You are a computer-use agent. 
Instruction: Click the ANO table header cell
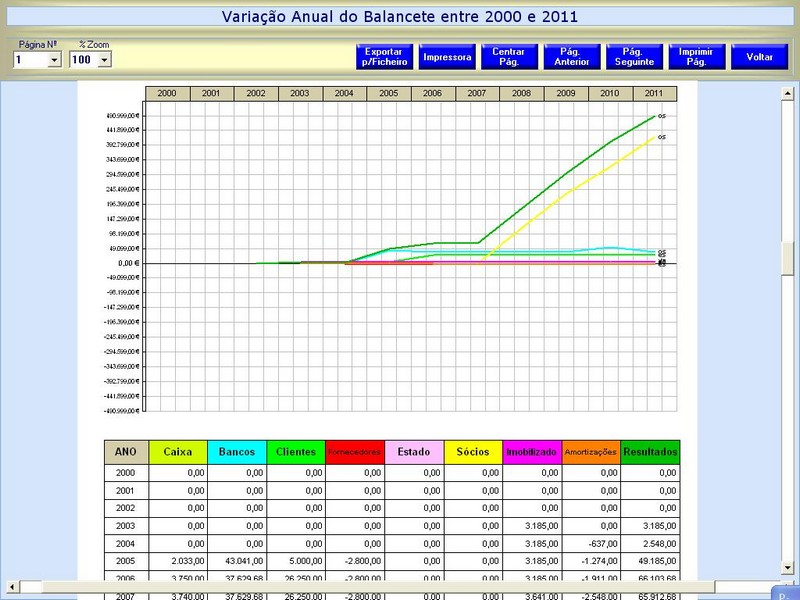(x=126, y=452)
